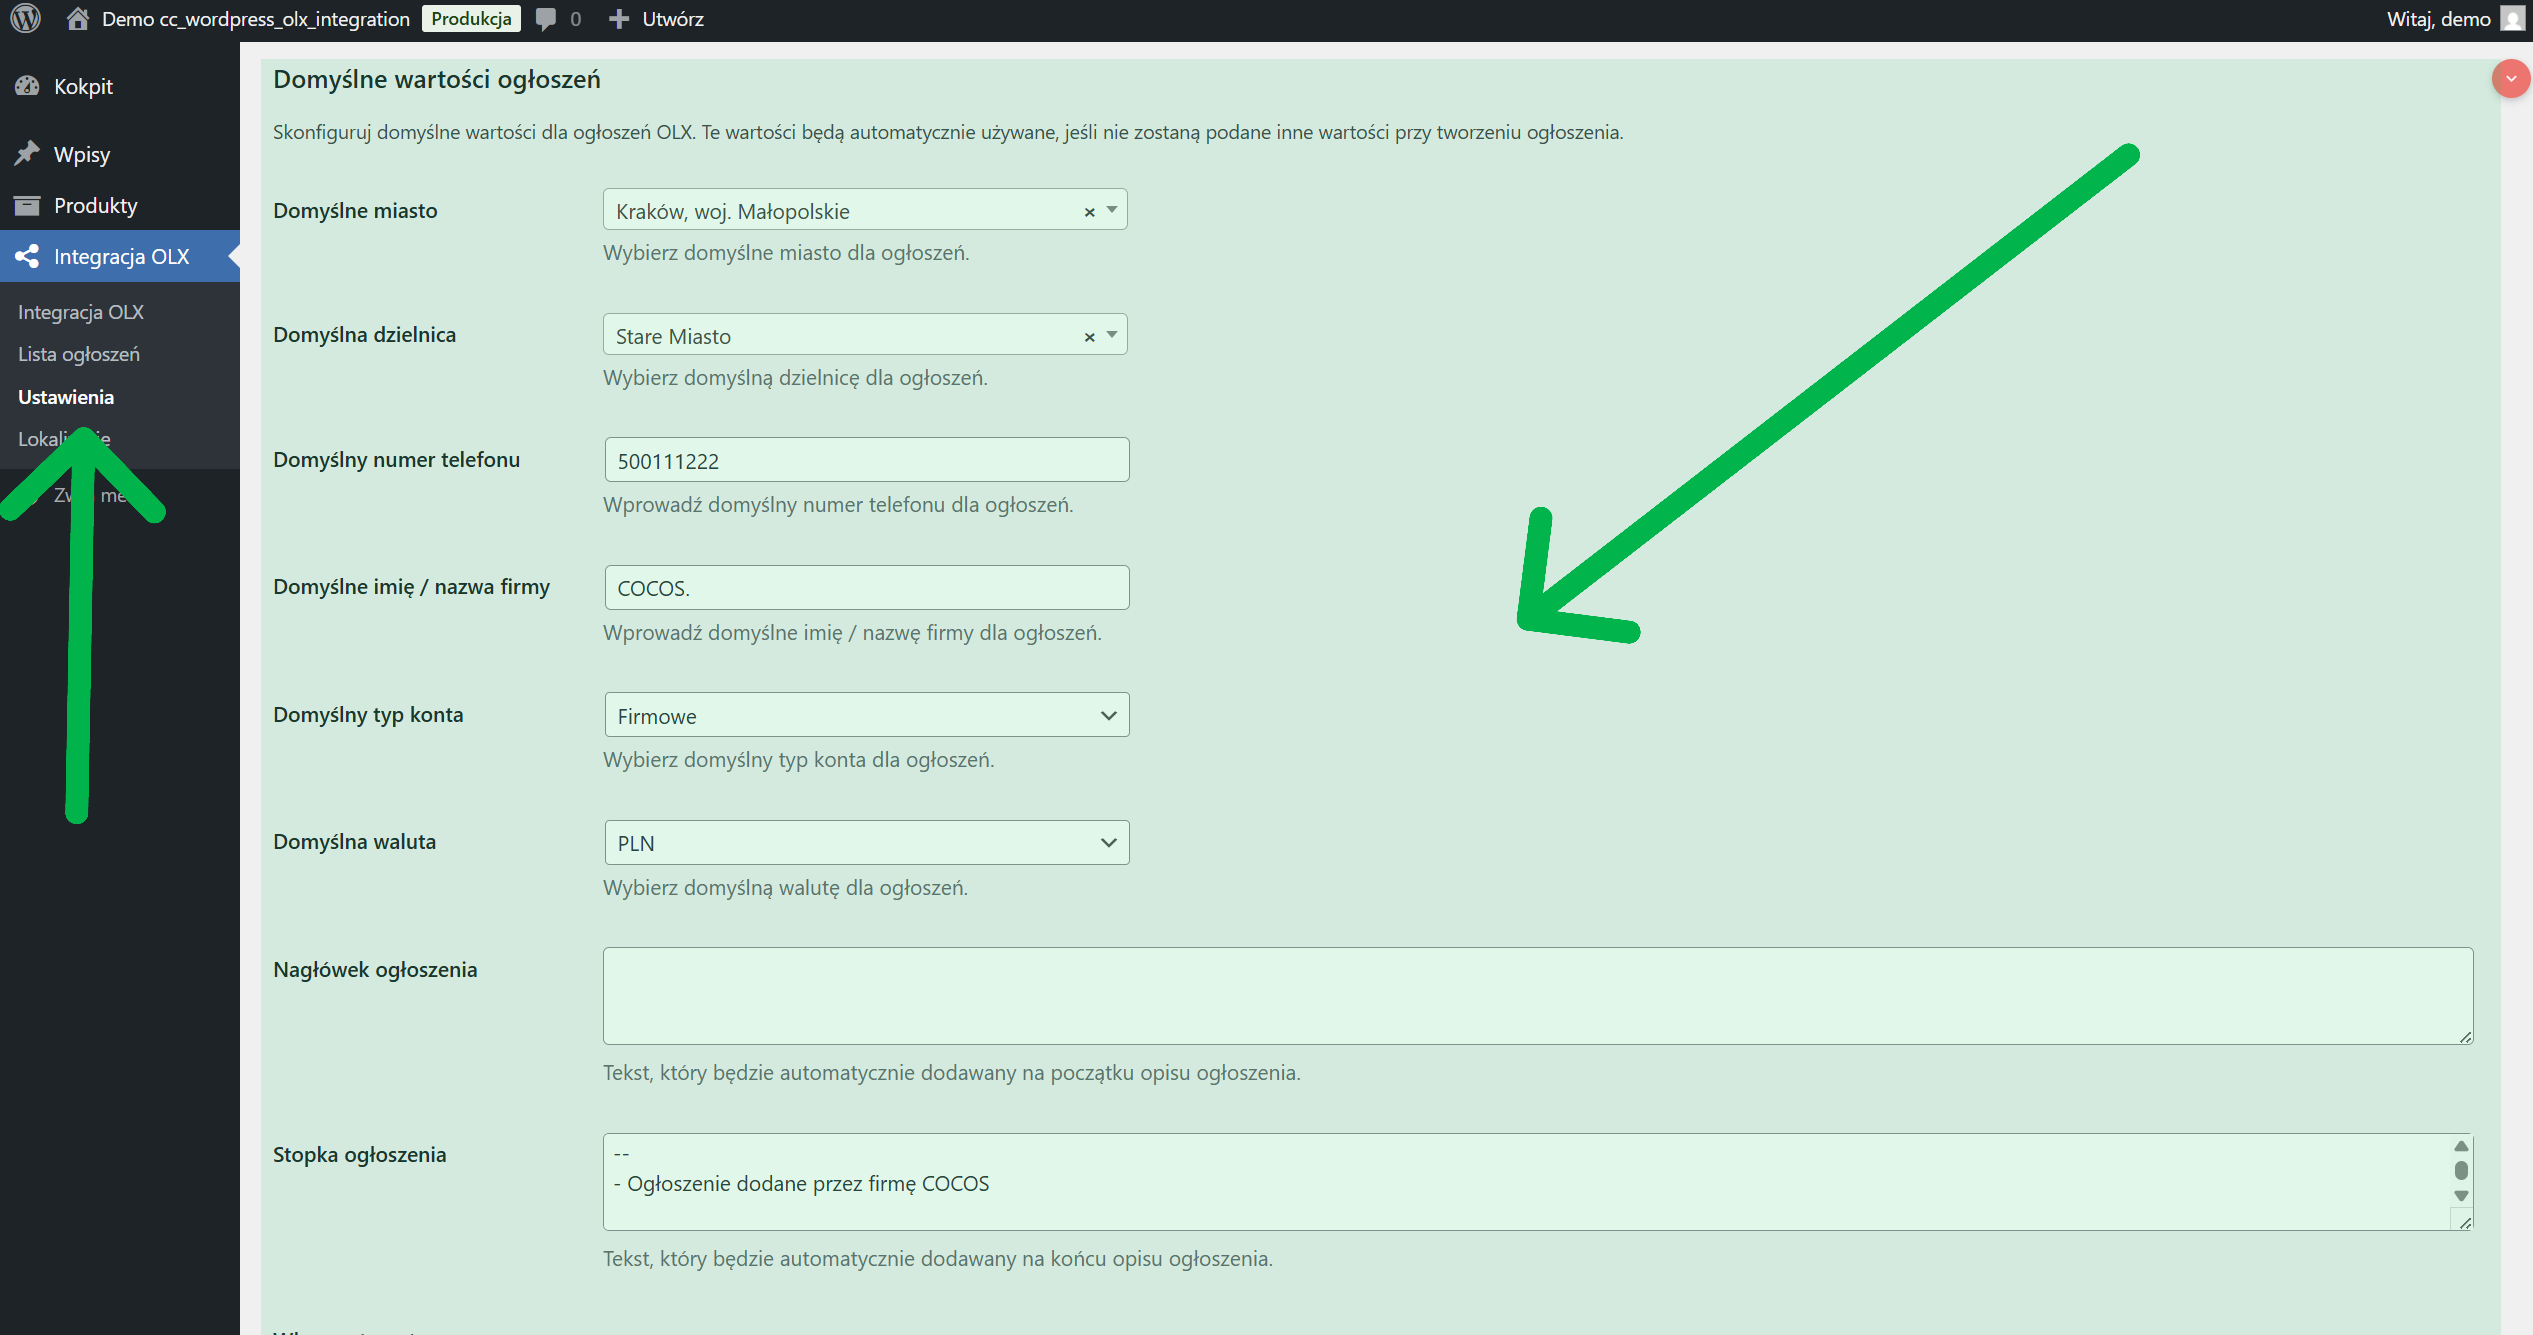The image size is (2533, 1335).
Task: Open the WordPress logo menu
Action: coord(25,19)
